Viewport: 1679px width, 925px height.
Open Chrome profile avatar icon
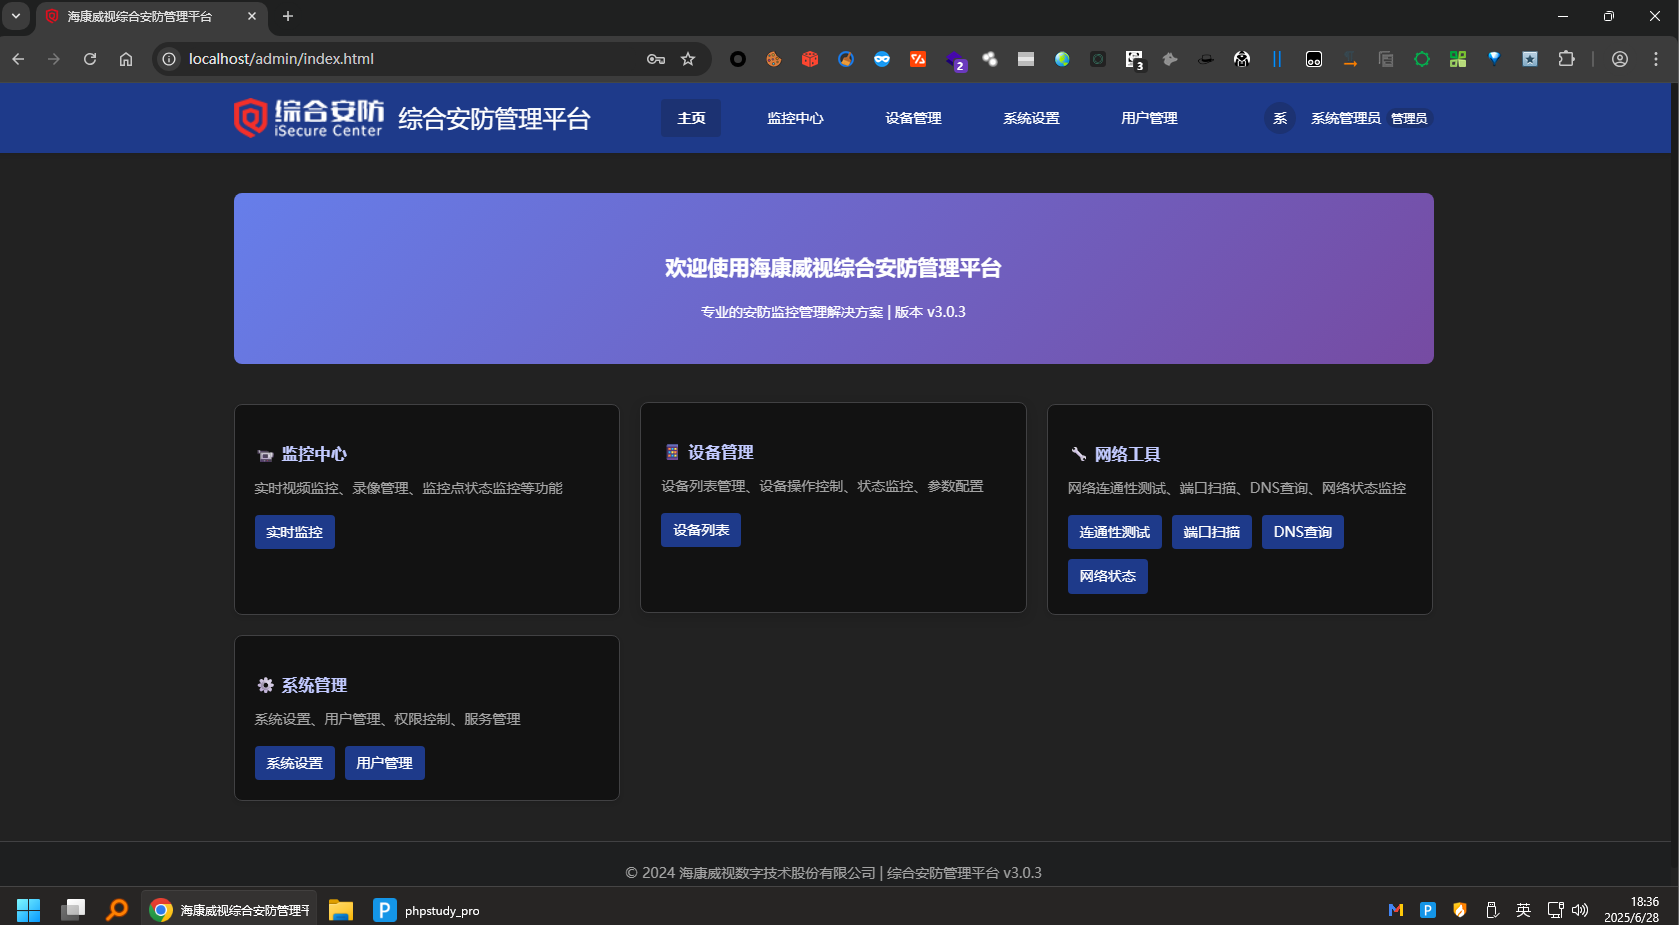tap(1620, 59)
